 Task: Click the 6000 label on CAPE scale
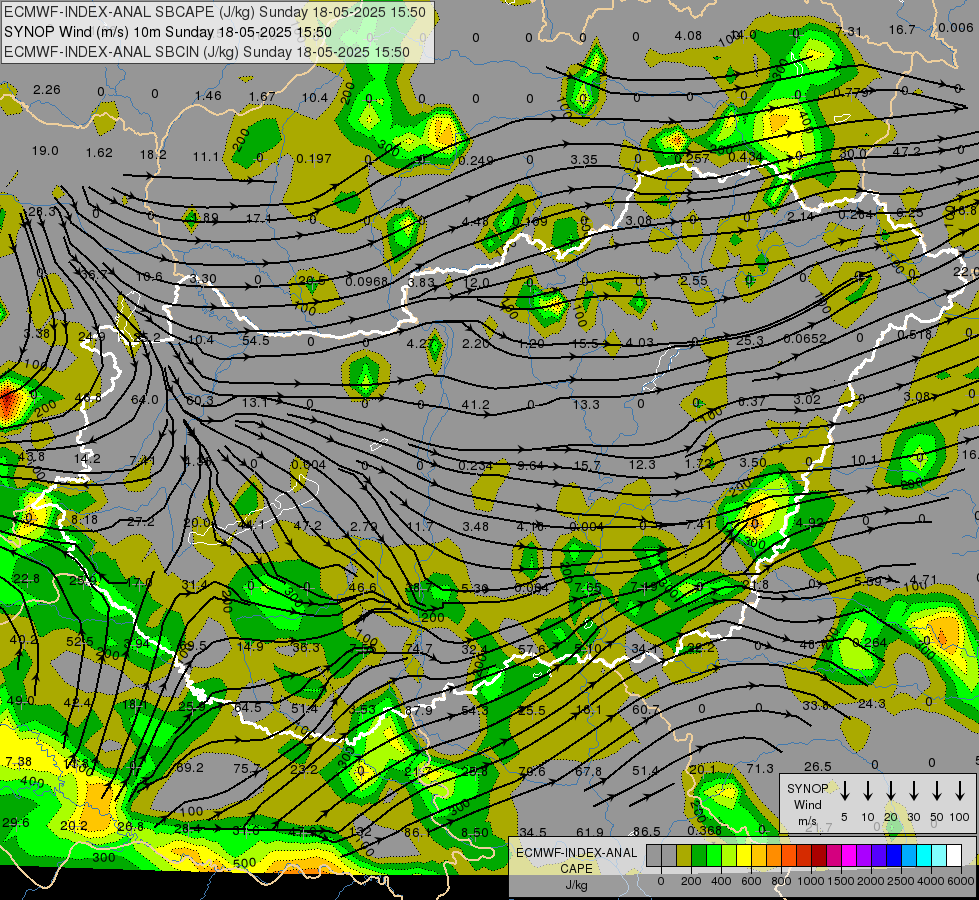(x=959, y=881)
